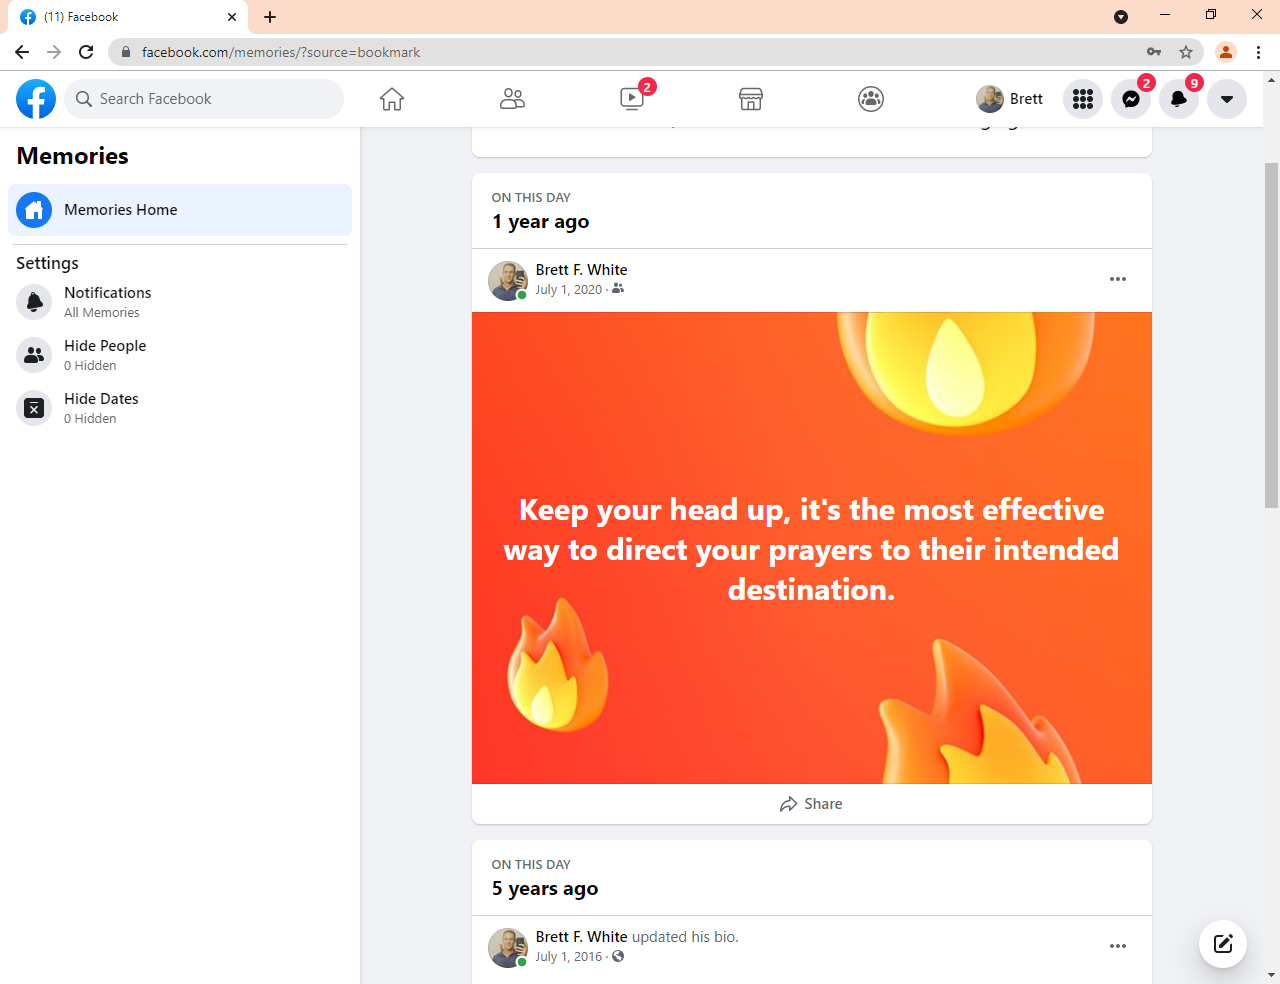Share the 1 year ago memory
This screenshot has height=984, width=1280.
(811, 804)
